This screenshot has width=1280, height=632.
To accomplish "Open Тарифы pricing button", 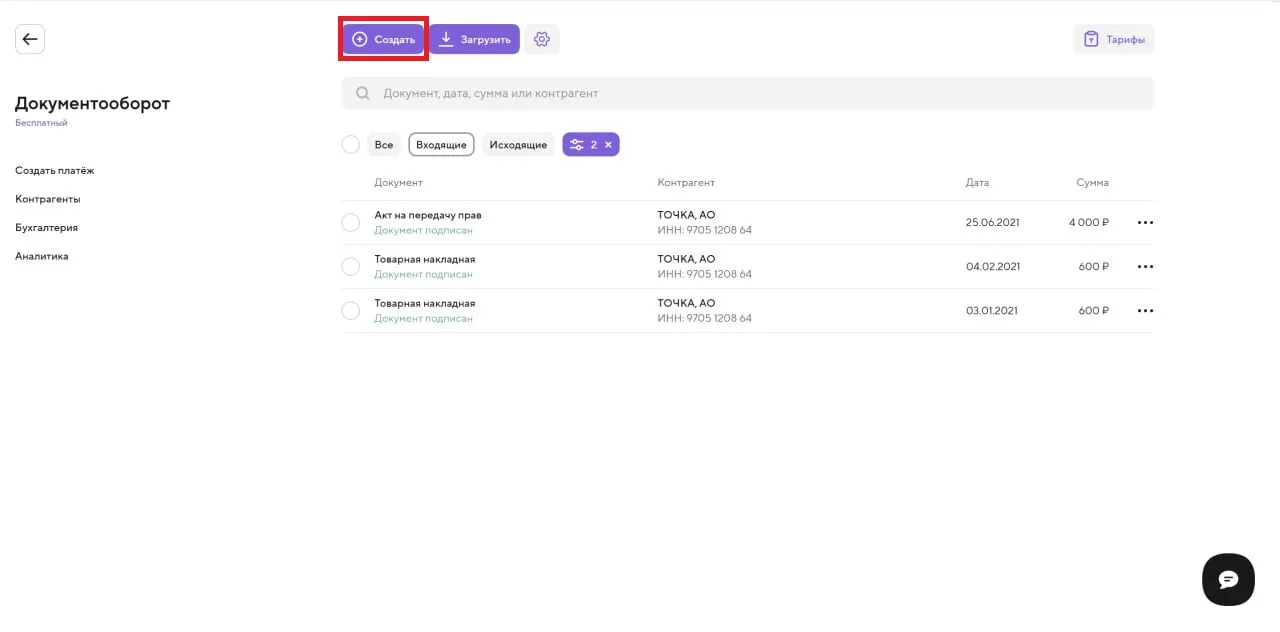I will (1114, 40).
